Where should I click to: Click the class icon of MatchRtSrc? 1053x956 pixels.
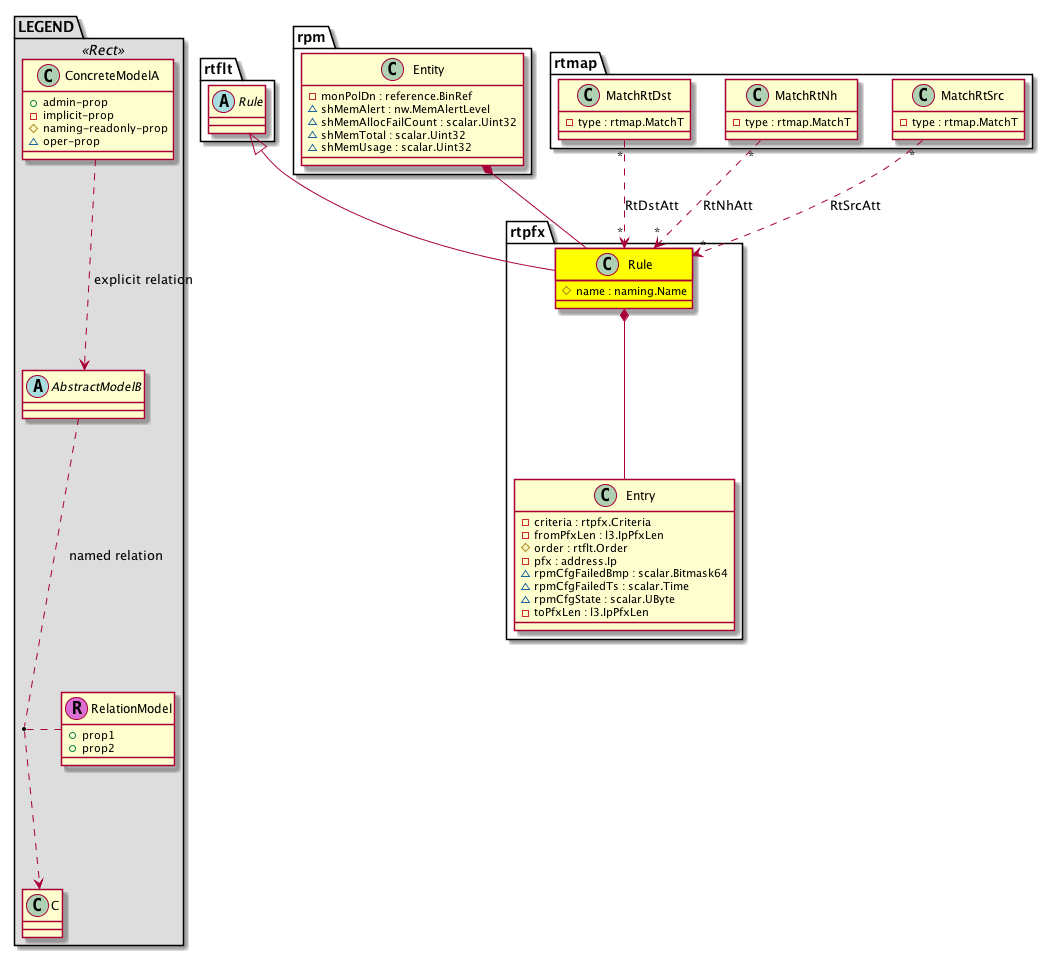click(924, 95)
